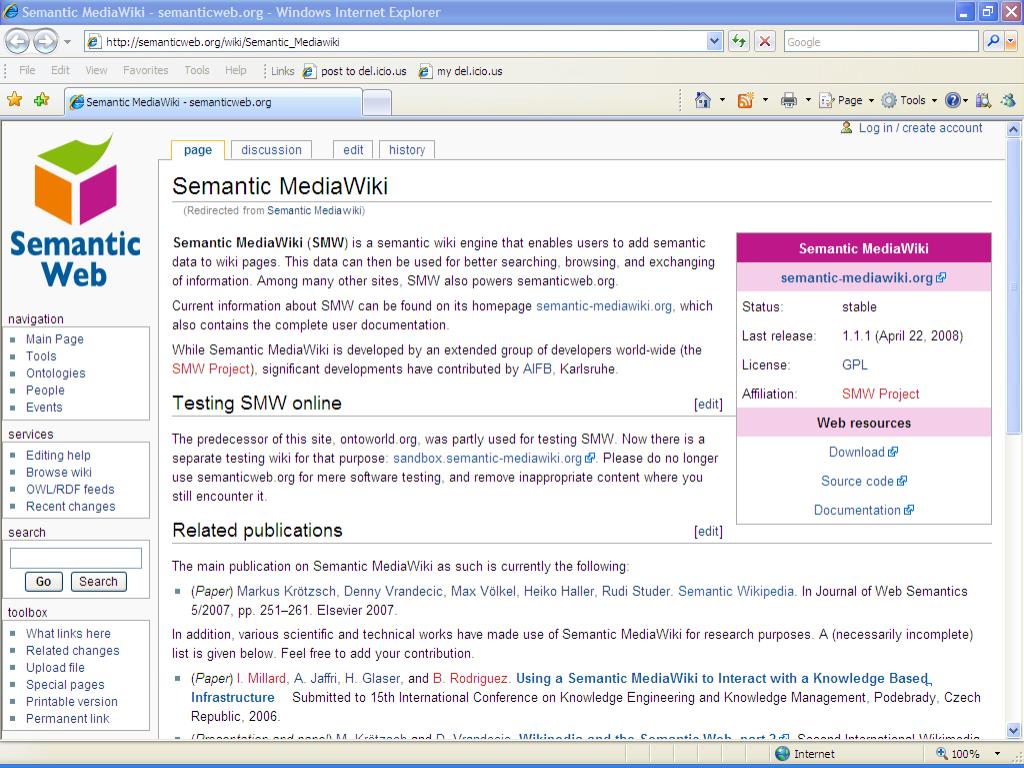Click the Download link in Web resources
1024x768 pixels.
coord(863,452)
